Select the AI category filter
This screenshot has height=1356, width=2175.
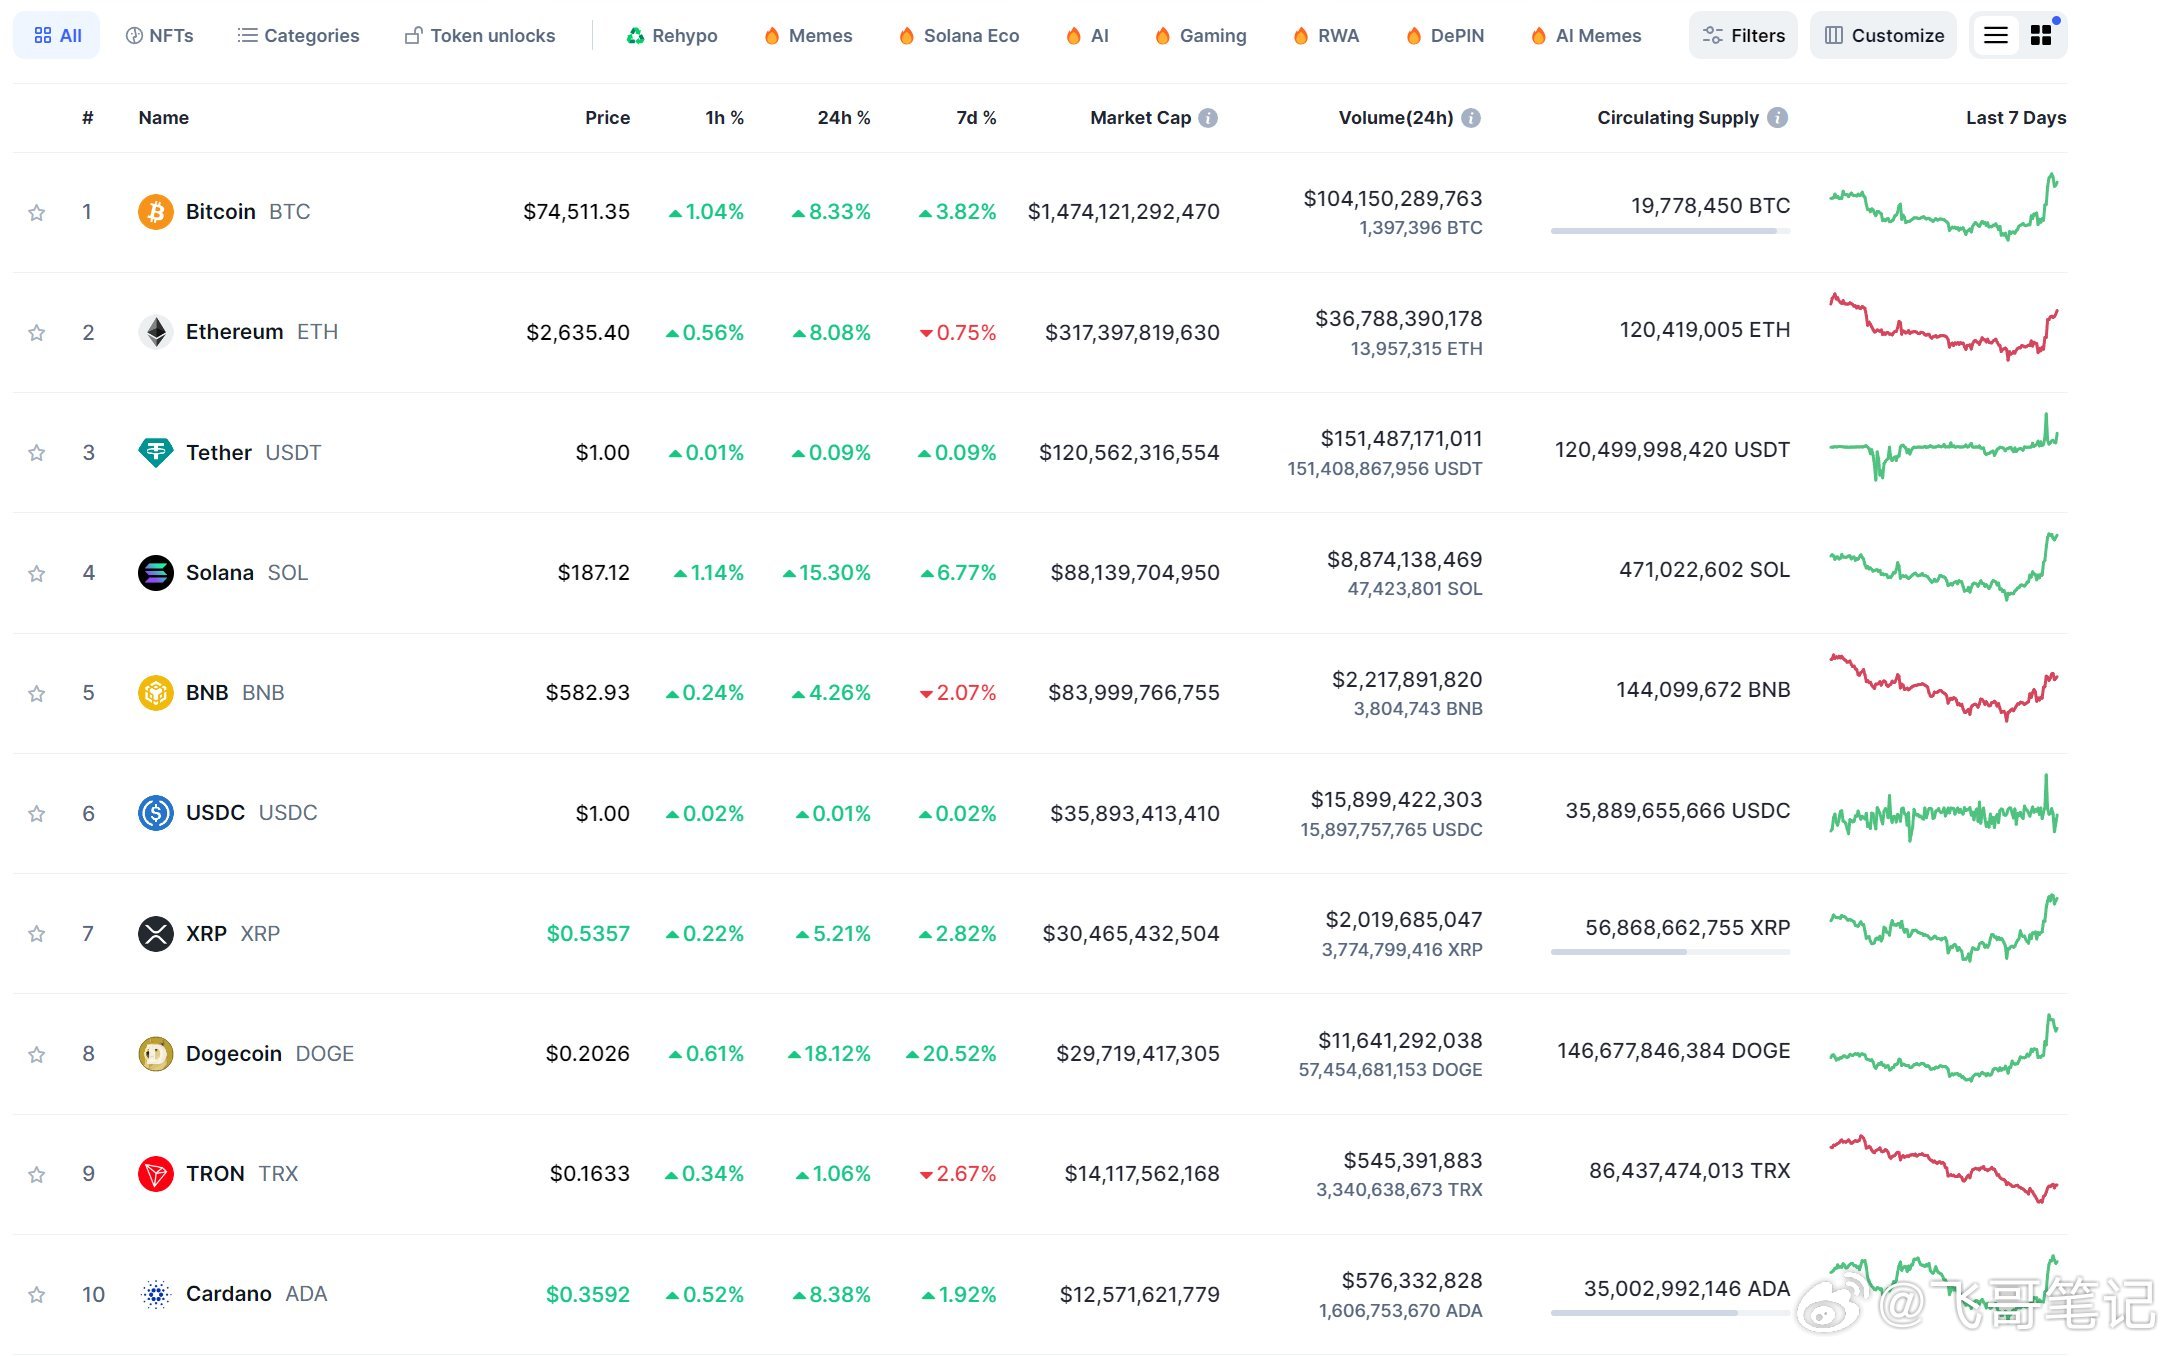click(1088, 36)
